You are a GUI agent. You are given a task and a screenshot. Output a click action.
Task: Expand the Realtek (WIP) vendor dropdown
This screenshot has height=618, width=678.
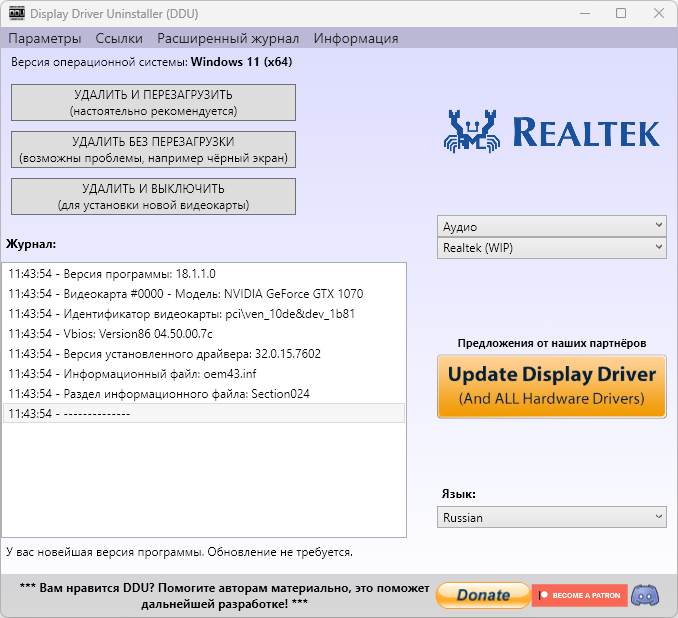(552, 248)
